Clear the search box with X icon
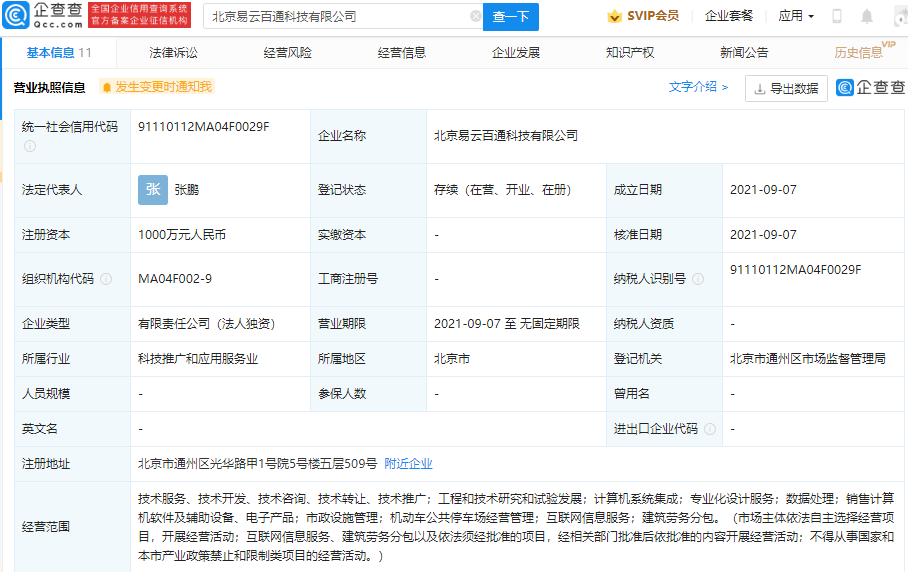This screenshot has width=908, height=572. click(x=476, y=16)
